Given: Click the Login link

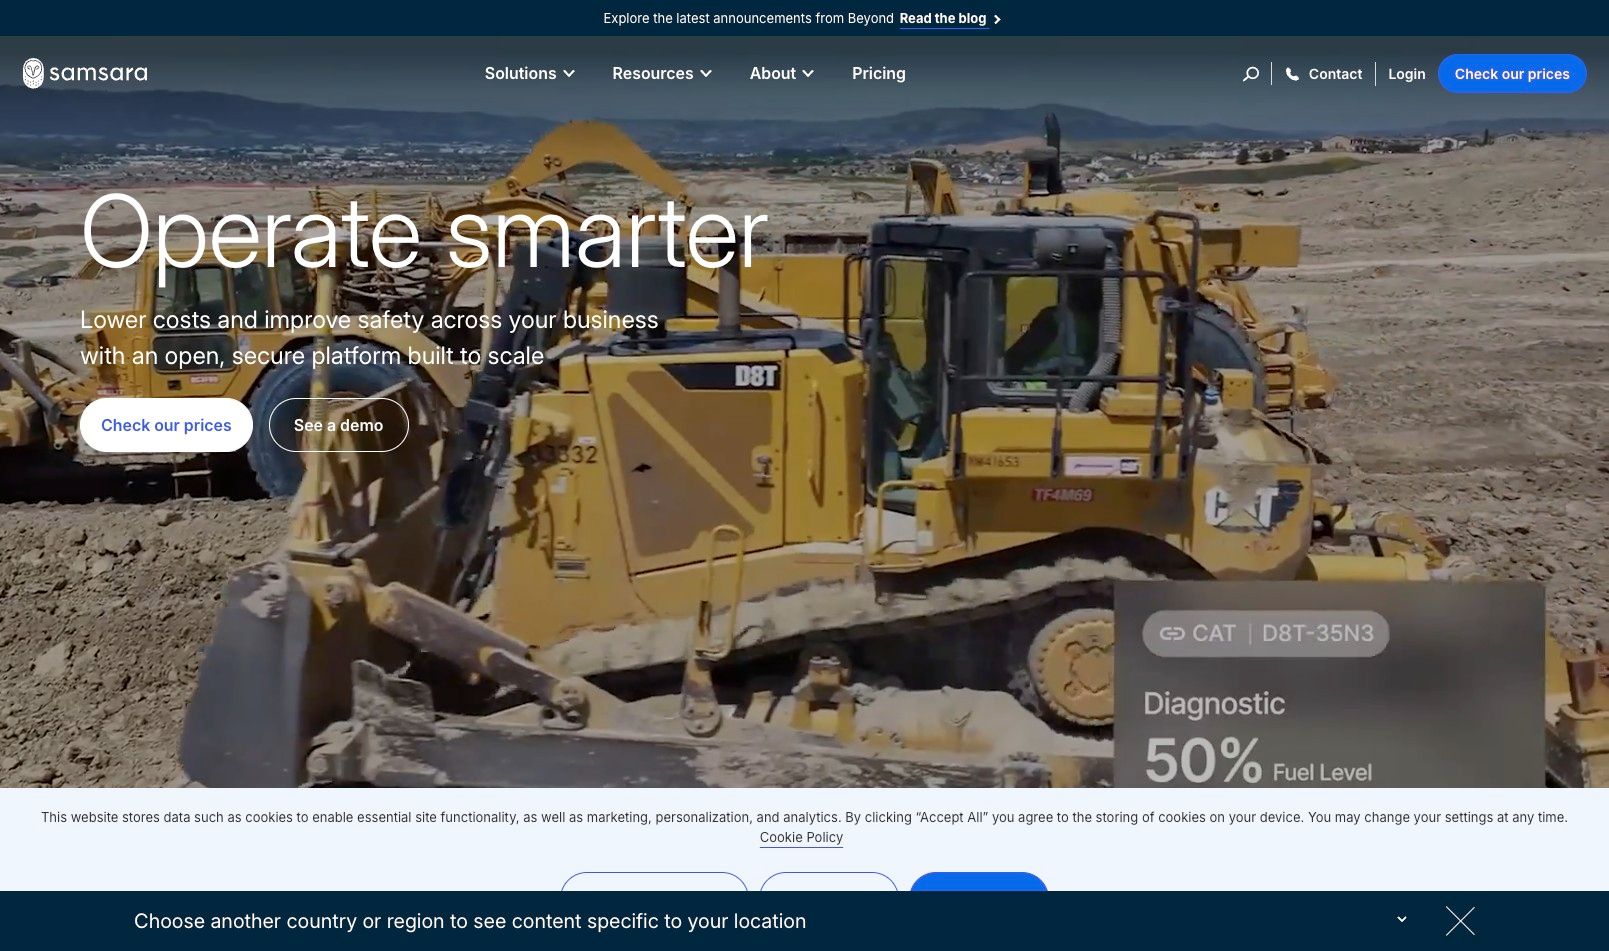Looking at the screenshot, I should 1406,74.
